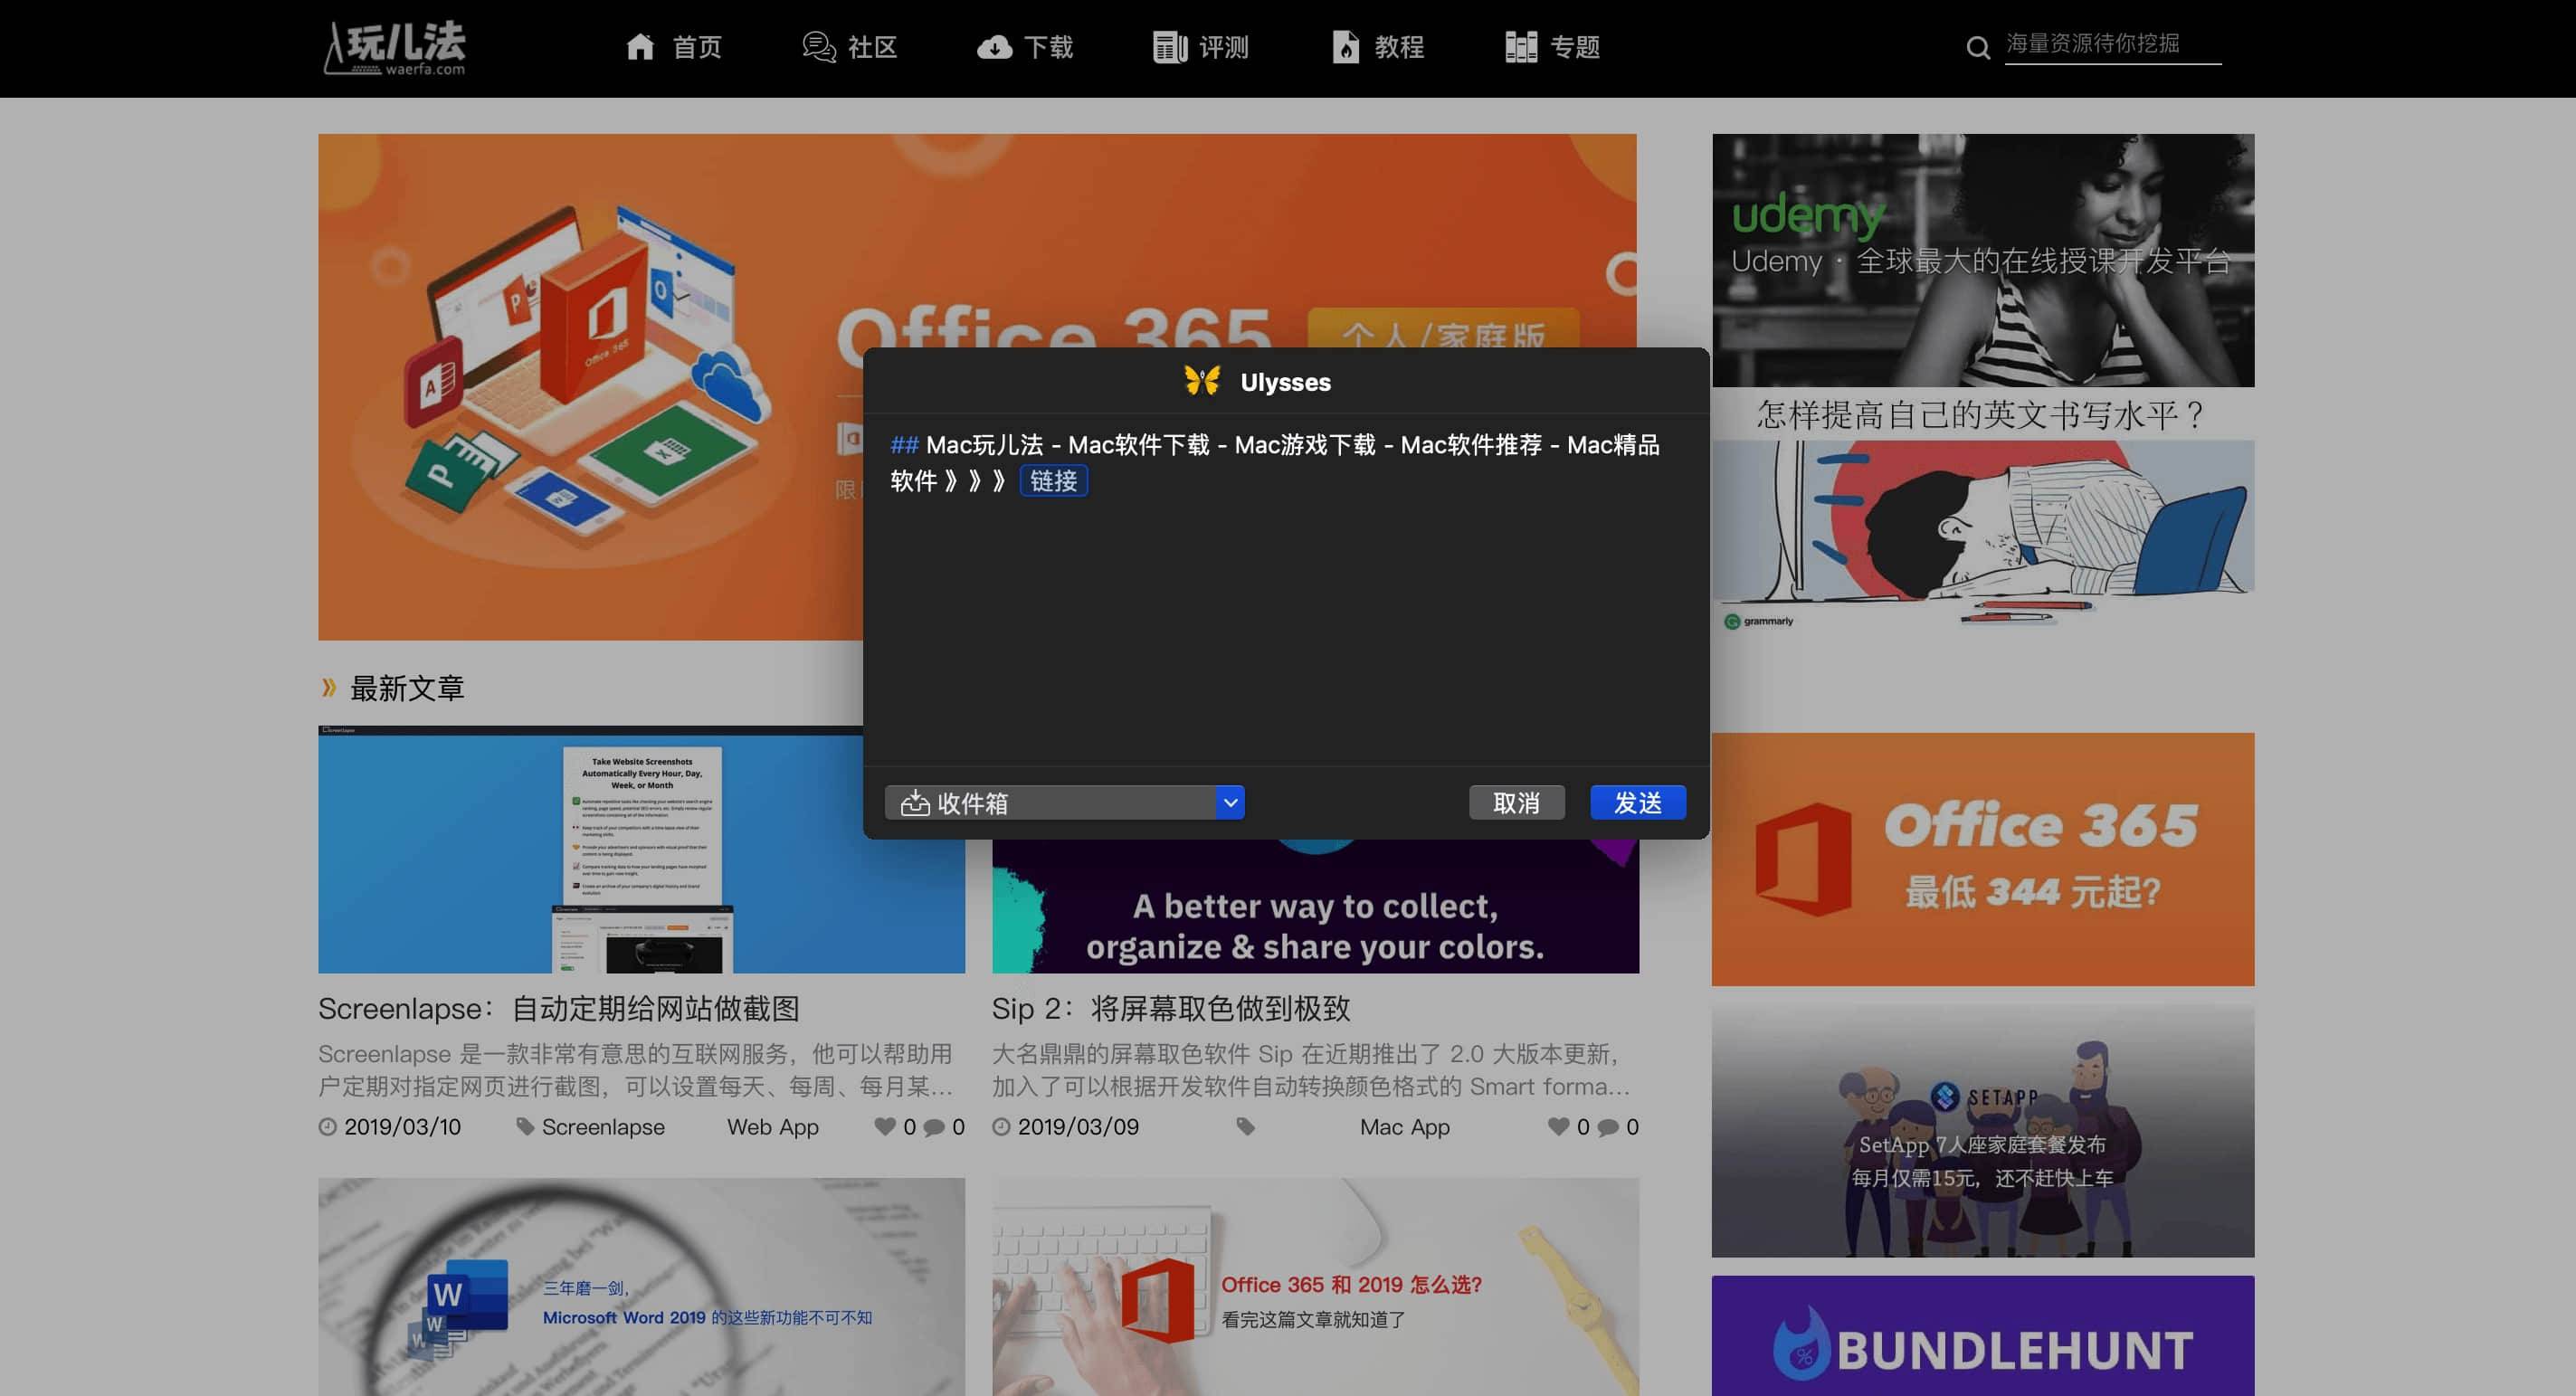Open the 教程 menu item
Viewport: 2576px width, 1396px height.
pyautogui.click(x=1400, y=47)
